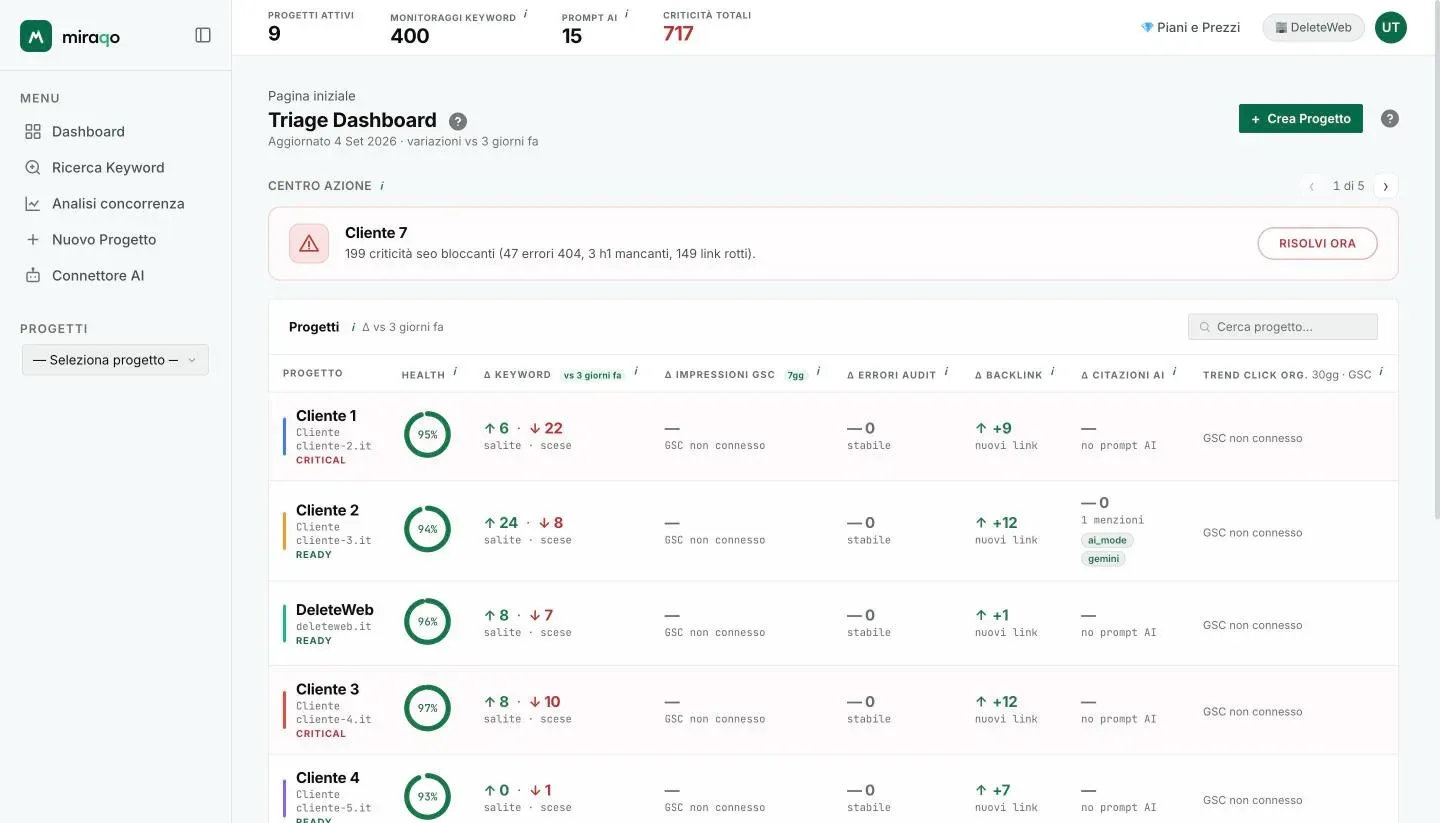Image resolution: width=1440 pixels, height=823 pixels.
Task: Click the 717 Criticità Totali value
Action: pyautogui.click(x=678, y=34)
